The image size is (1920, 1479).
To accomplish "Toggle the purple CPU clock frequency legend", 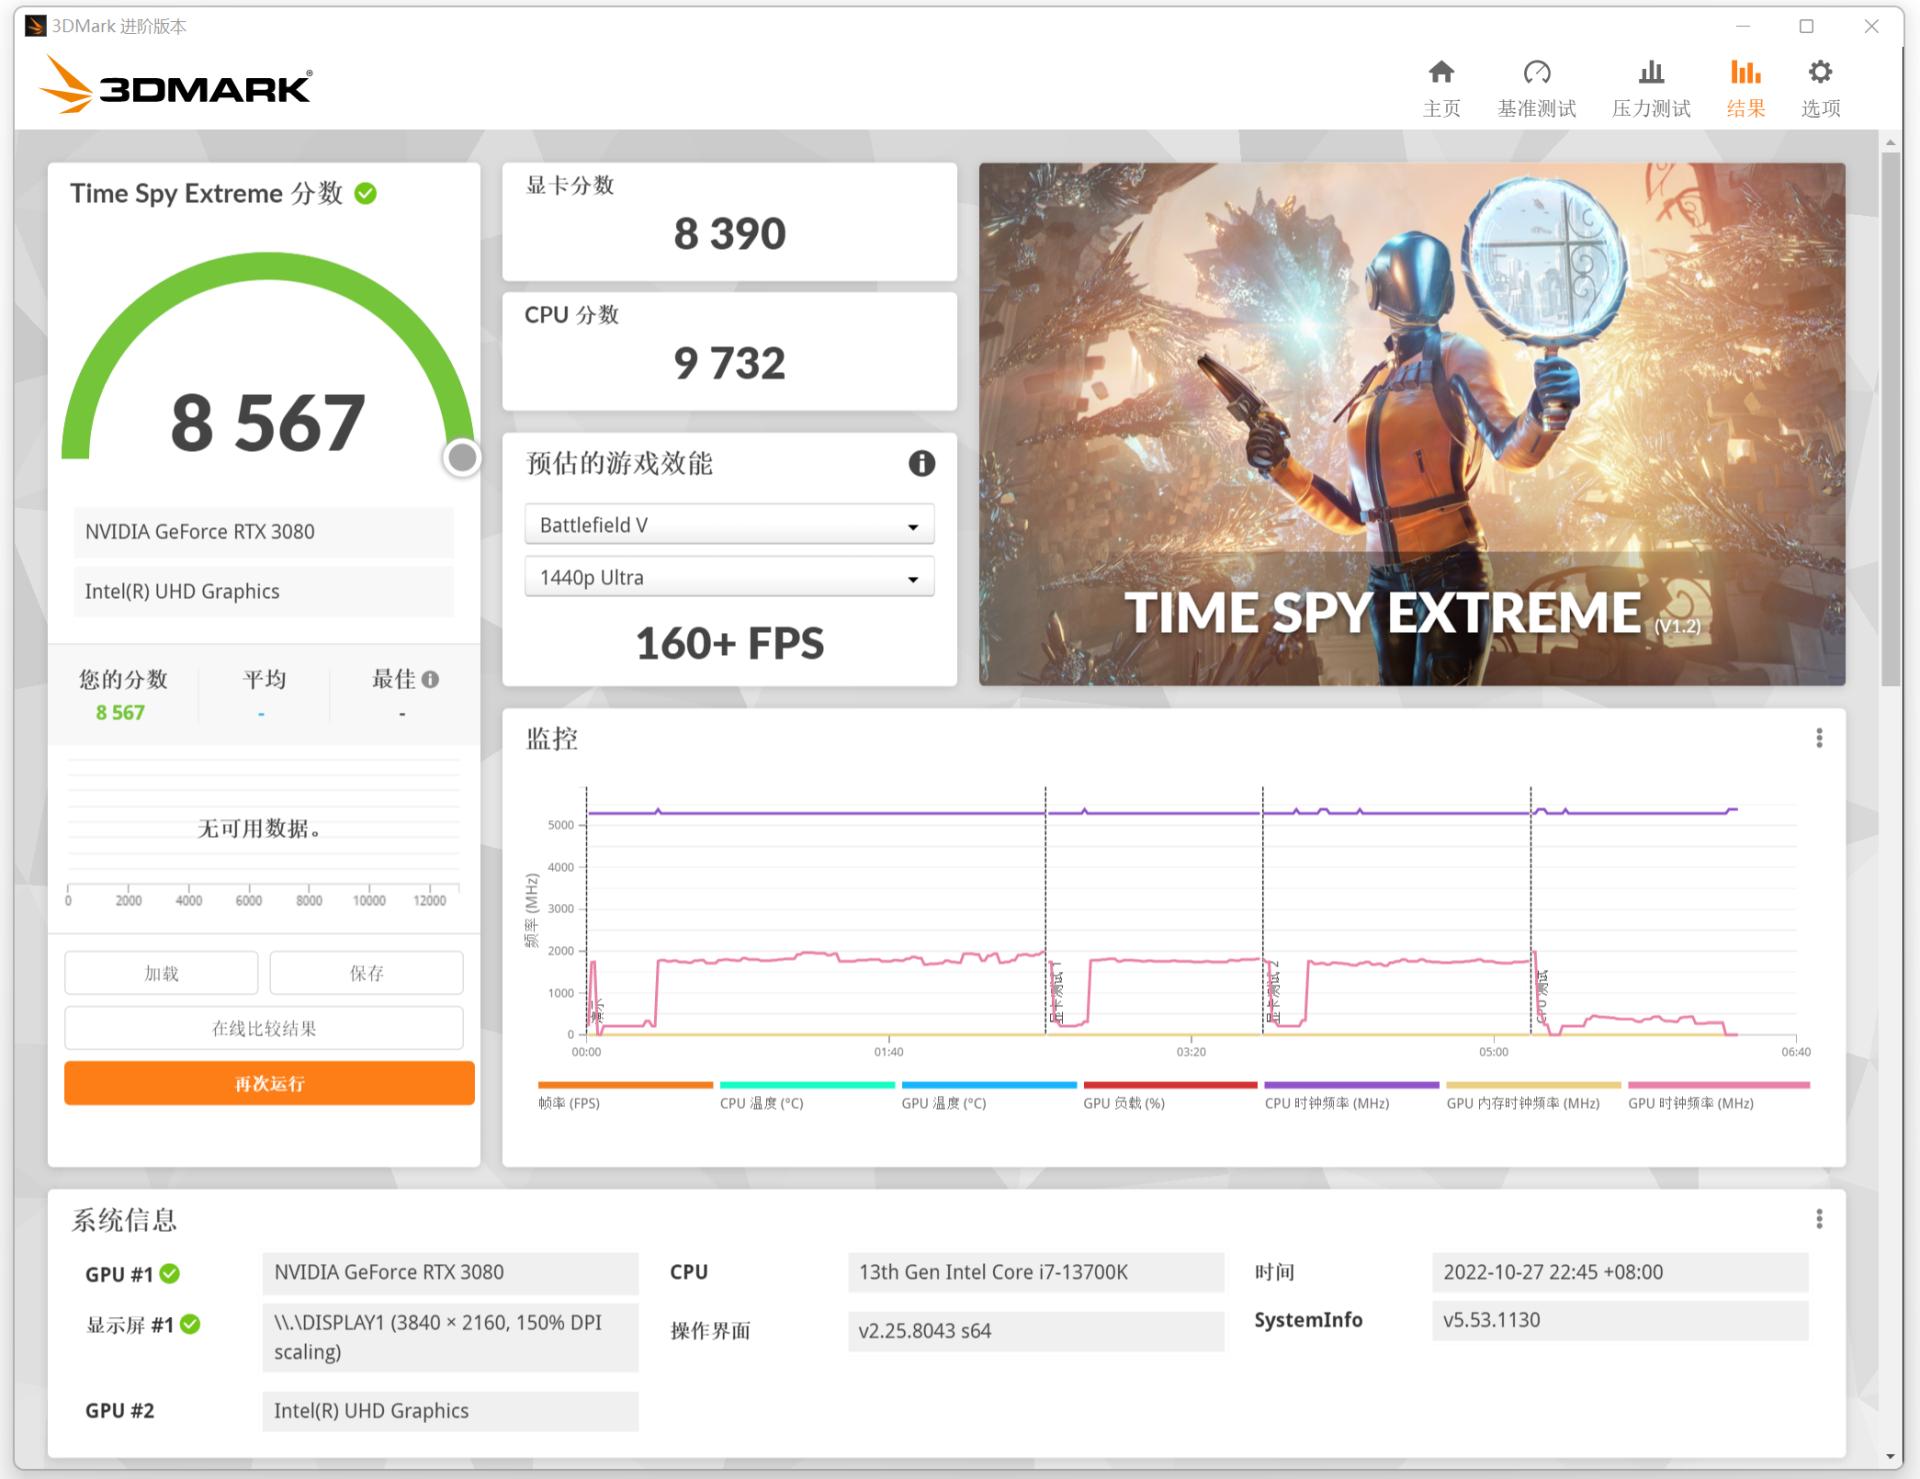I will tap(1350, 1096).
